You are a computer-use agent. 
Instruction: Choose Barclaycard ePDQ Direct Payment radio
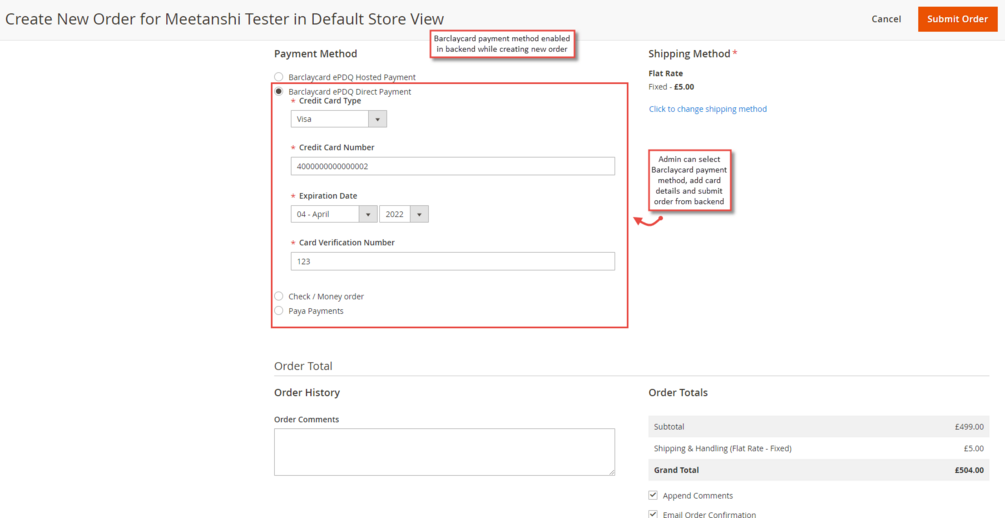tap(279, 91)
